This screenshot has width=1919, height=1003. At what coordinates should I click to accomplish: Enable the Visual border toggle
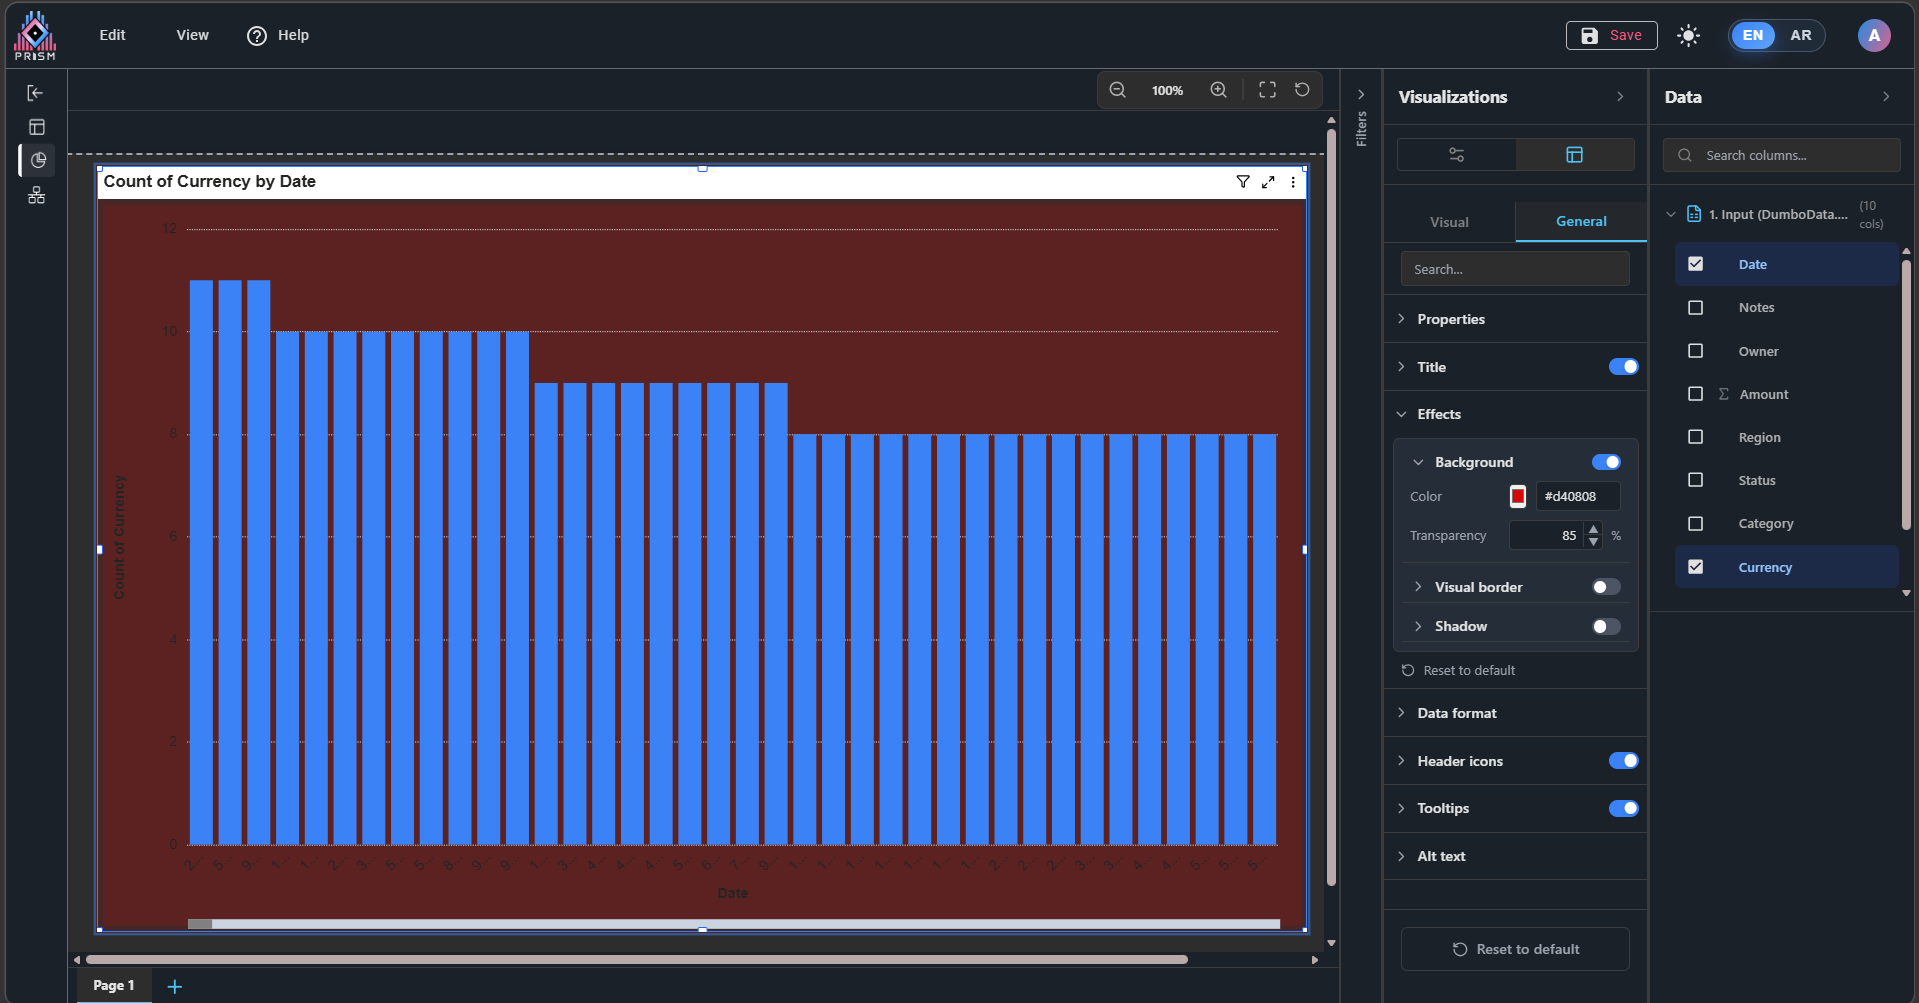(1606, 587)
